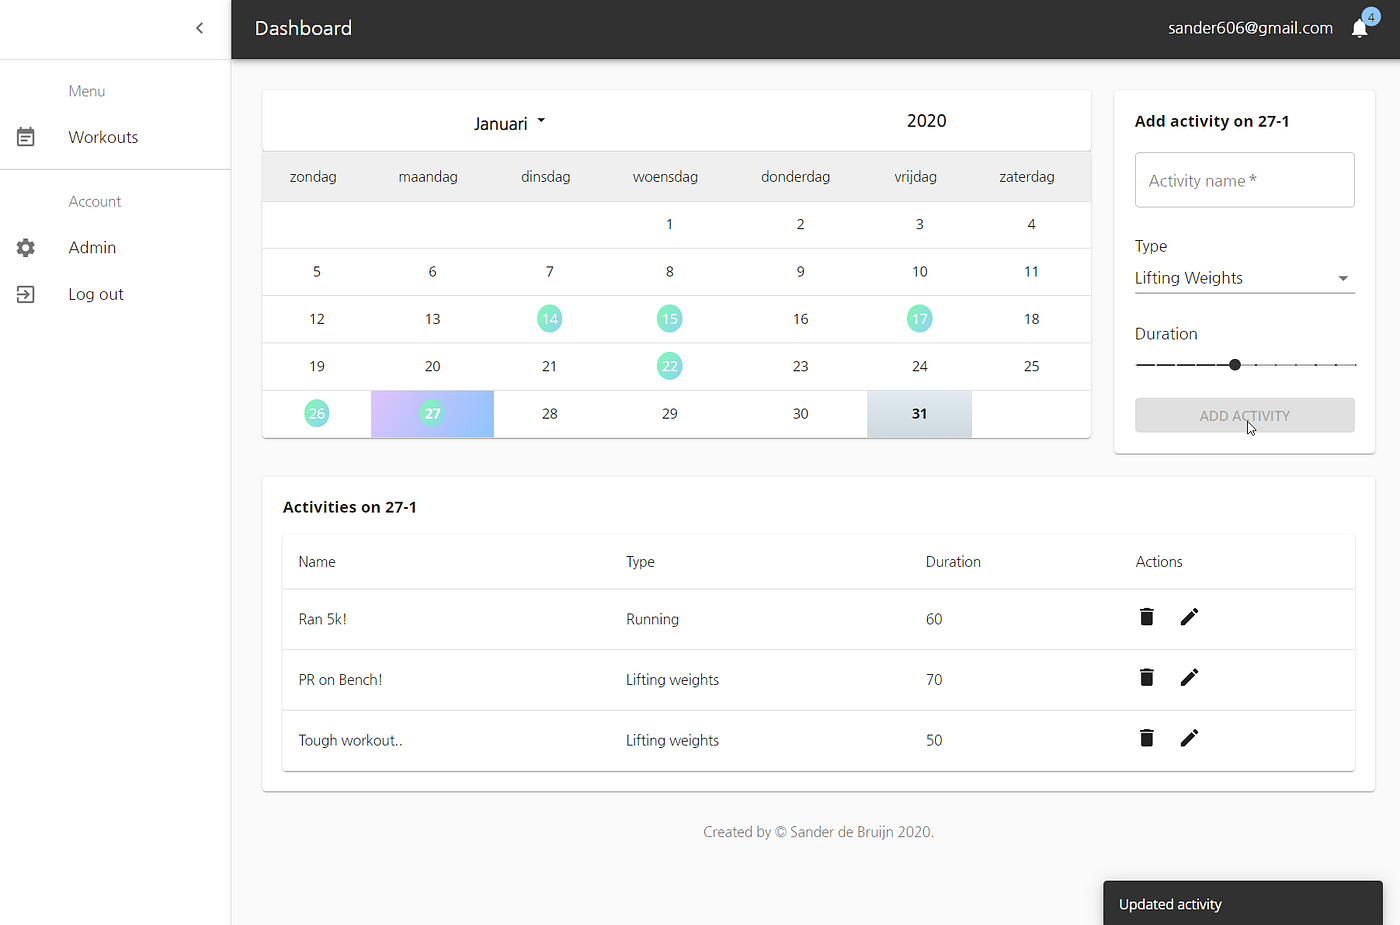
Task: Adjust the Duration slider handle
Action: click(1235, 364)
